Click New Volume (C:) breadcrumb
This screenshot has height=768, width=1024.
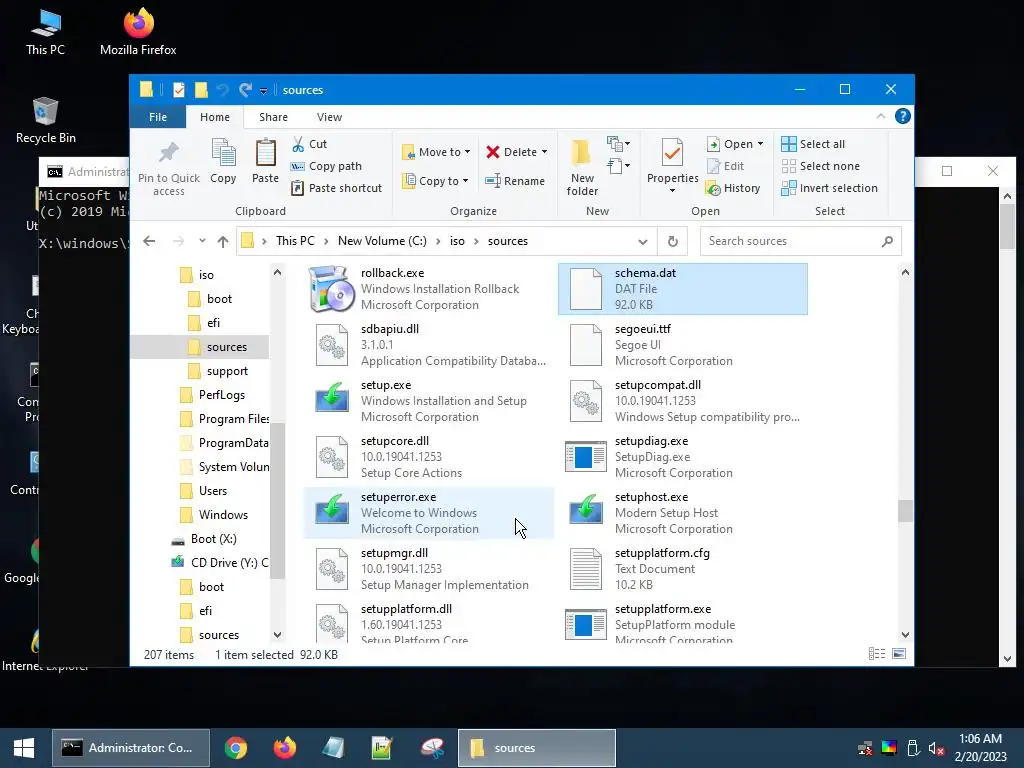382,241
